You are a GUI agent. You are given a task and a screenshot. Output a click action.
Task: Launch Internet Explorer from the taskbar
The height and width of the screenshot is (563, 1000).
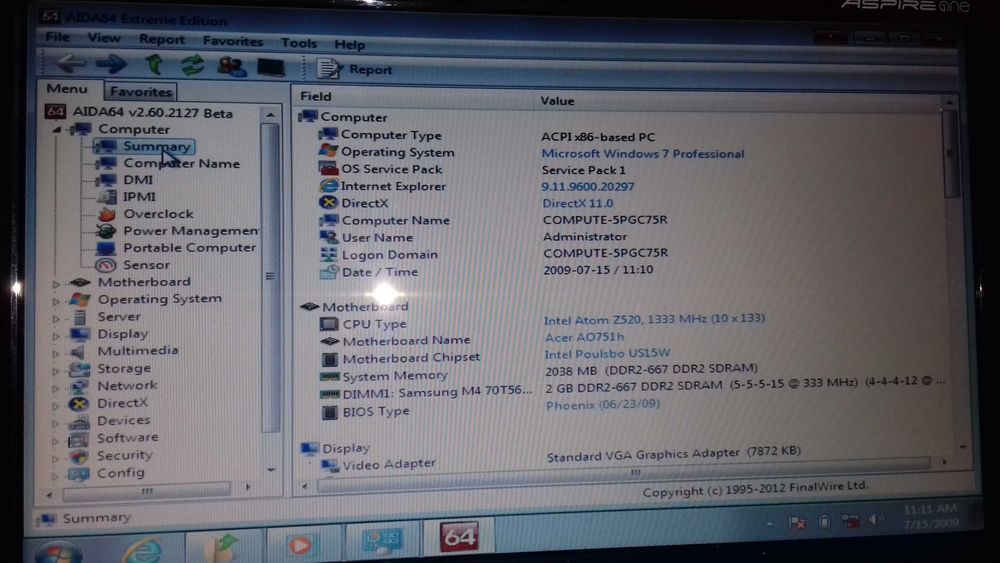(x=142, y=550)
